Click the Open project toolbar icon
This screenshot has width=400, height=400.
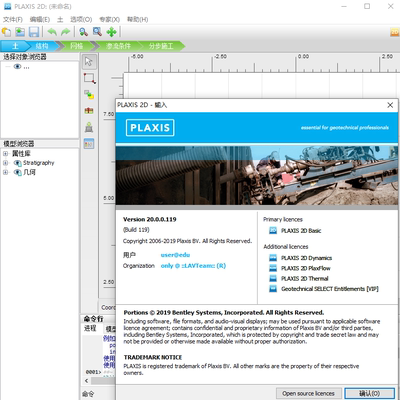click(20, 32)
